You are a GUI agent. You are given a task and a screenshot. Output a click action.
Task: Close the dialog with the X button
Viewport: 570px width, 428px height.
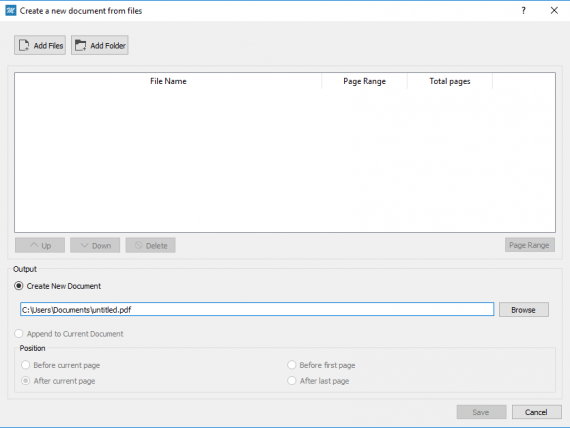coord(554,11)
